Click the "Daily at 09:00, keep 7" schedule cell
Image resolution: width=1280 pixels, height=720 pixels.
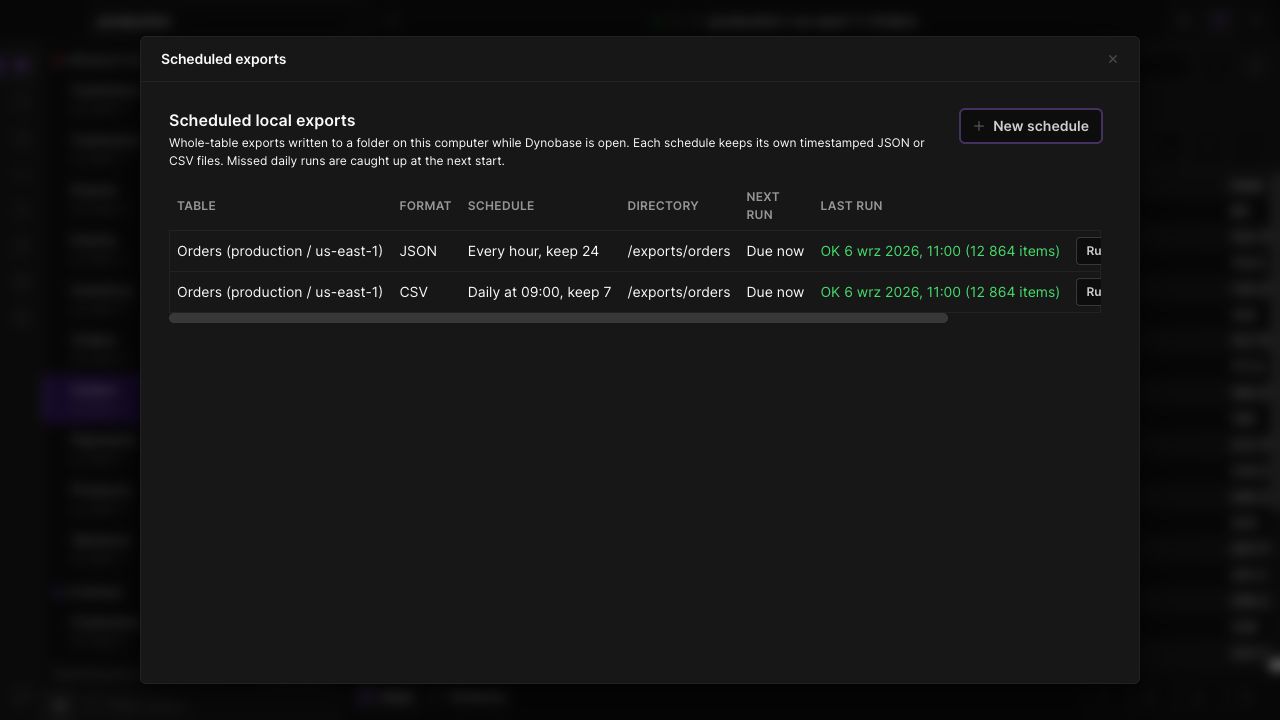539,292
